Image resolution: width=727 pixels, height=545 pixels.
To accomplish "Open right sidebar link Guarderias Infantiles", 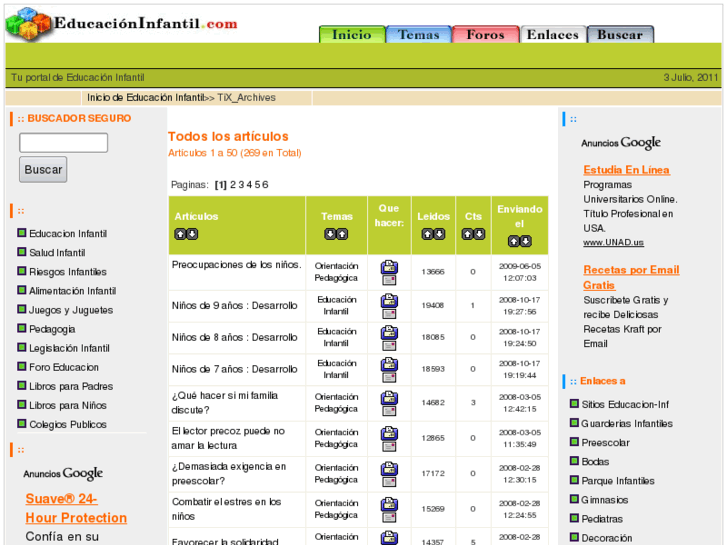I will (x=627, y=423).
